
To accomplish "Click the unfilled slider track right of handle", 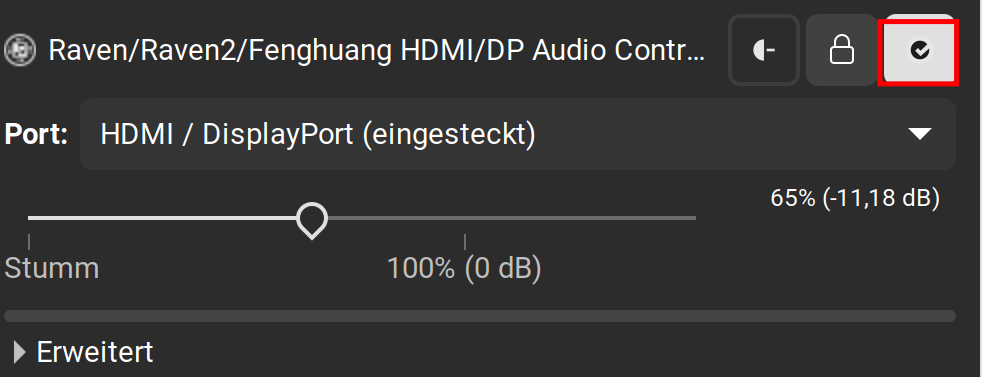I will click(512, 218).
